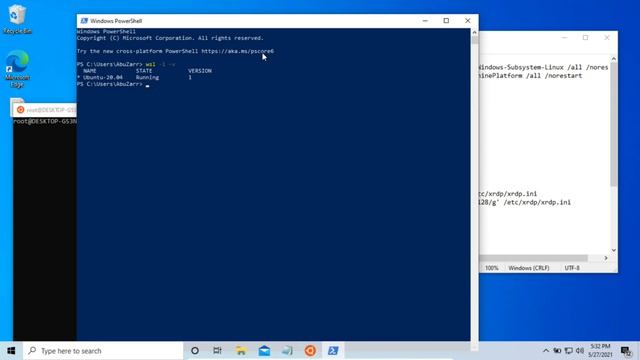Click the 100% zoom level in Notepad's status bar
The width and height of the screenshot is (640, 360).
click(491, 268)
